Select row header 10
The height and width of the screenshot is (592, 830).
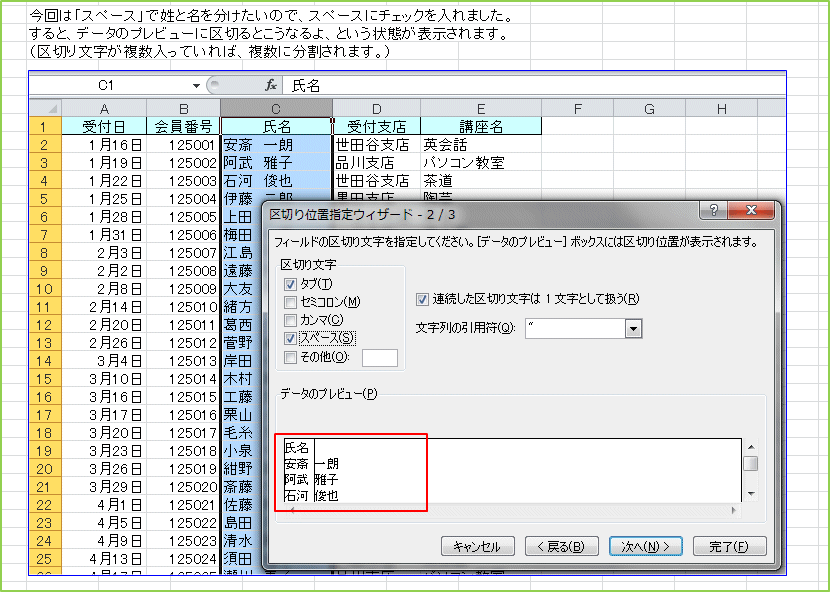pyautogui.click(x=46, y=289)
